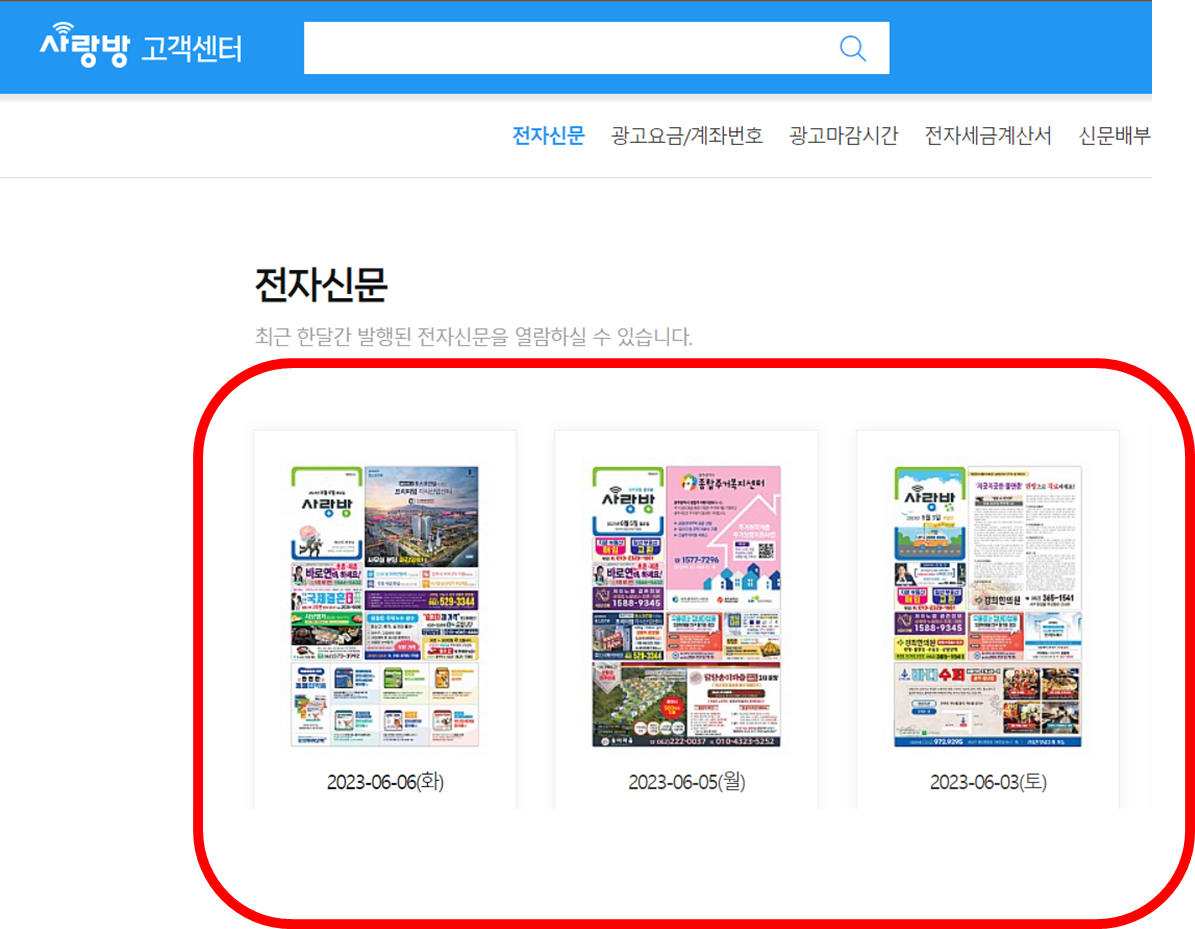Viewport: 1195px width, 929px height.
Task: Click the QR code on the 2023-06-05 newspaper
Action: tap(764, 551)
